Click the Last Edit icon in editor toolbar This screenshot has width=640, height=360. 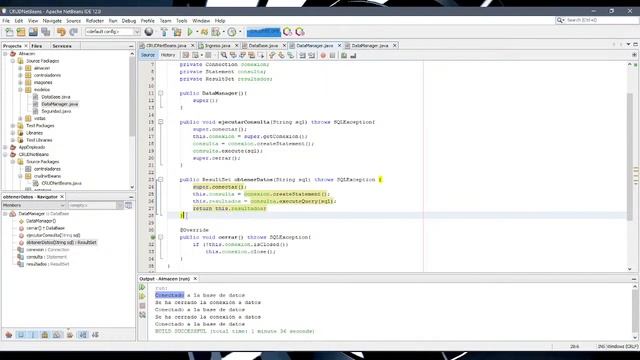pos(186,55)
